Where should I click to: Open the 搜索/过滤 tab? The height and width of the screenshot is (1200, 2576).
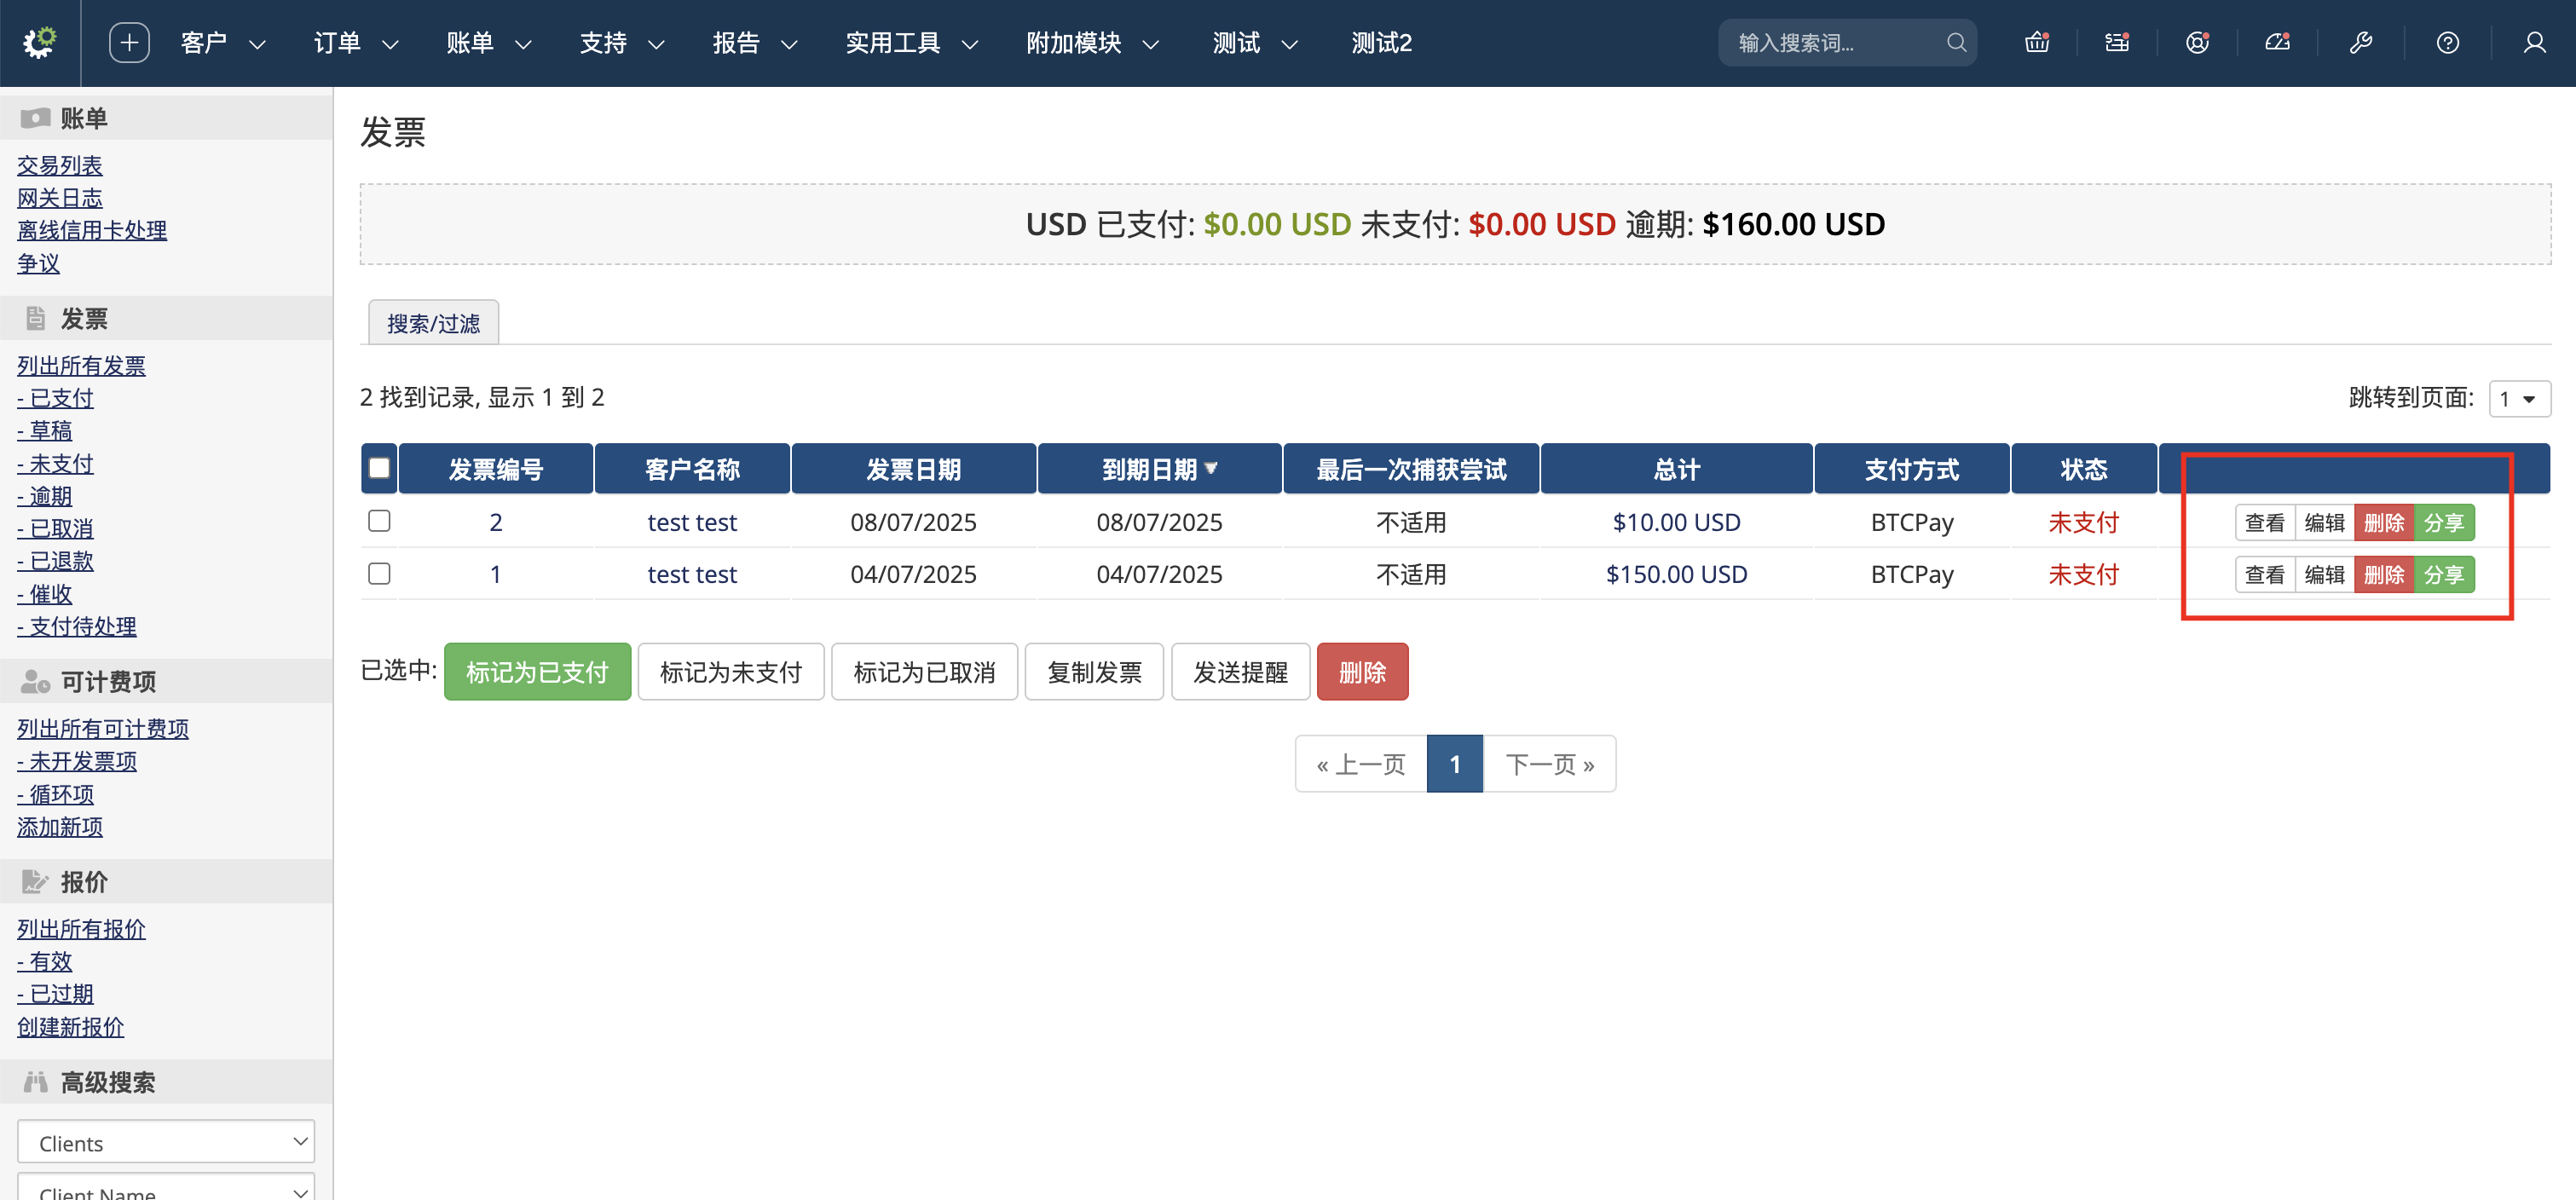pyautogui.click(x=433, y=323)
